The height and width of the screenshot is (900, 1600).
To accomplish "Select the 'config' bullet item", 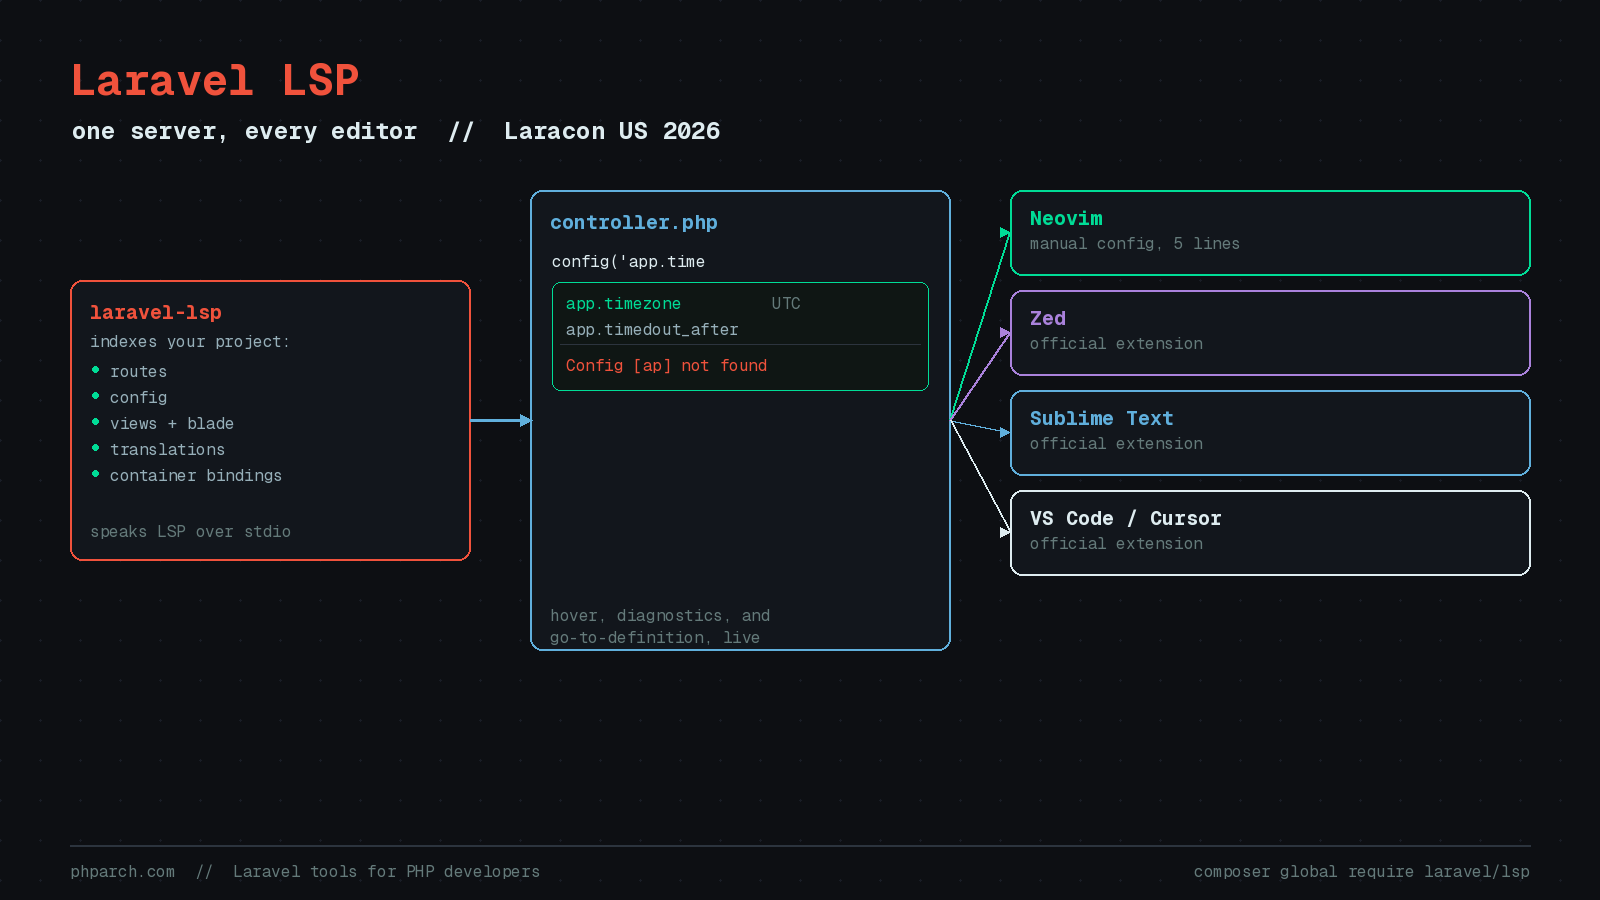I will tap(138, 398).
